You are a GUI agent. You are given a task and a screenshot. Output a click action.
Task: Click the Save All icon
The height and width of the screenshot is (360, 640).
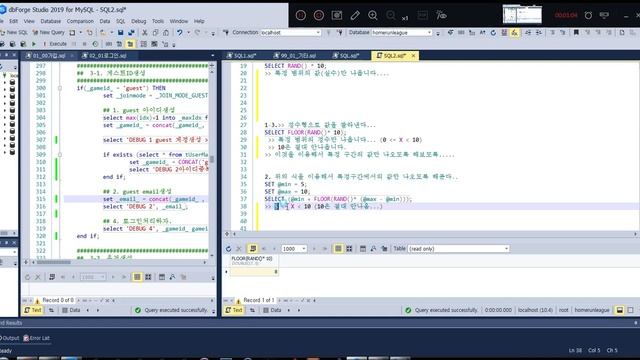[x=131, y=32]
